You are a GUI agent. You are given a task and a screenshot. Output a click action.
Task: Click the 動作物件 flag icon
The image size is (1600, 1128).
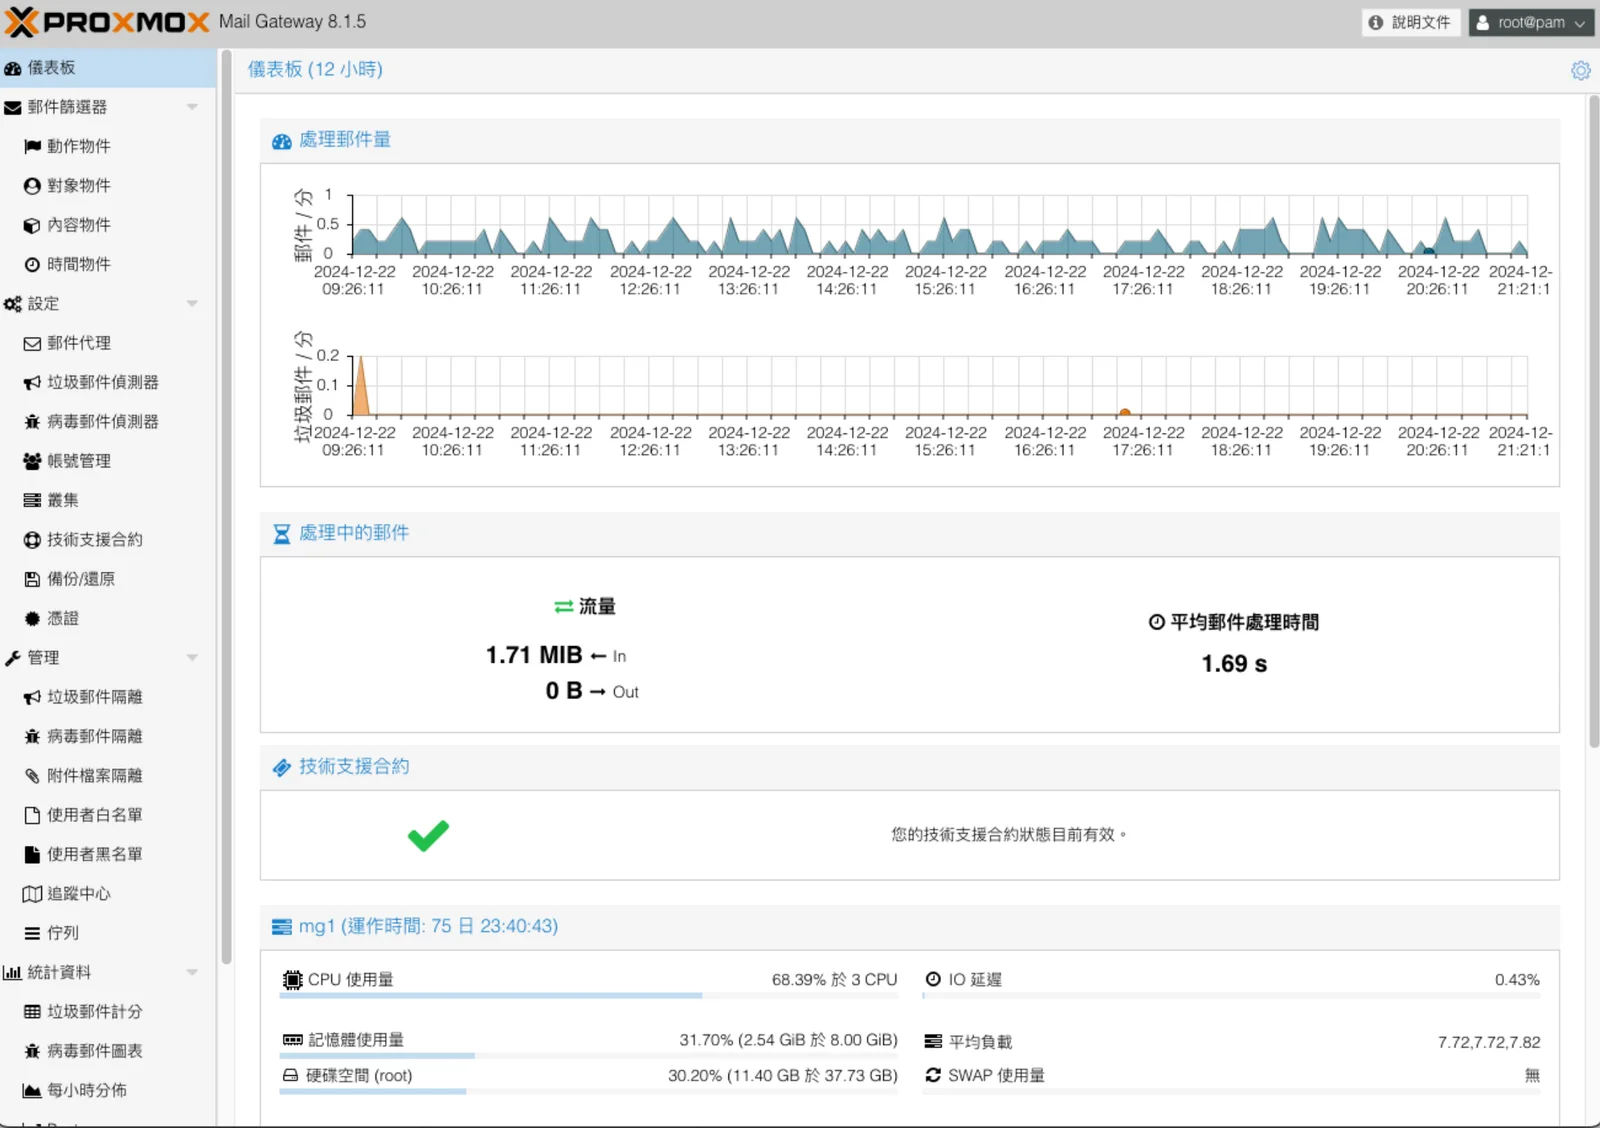[x=32, y=146]
